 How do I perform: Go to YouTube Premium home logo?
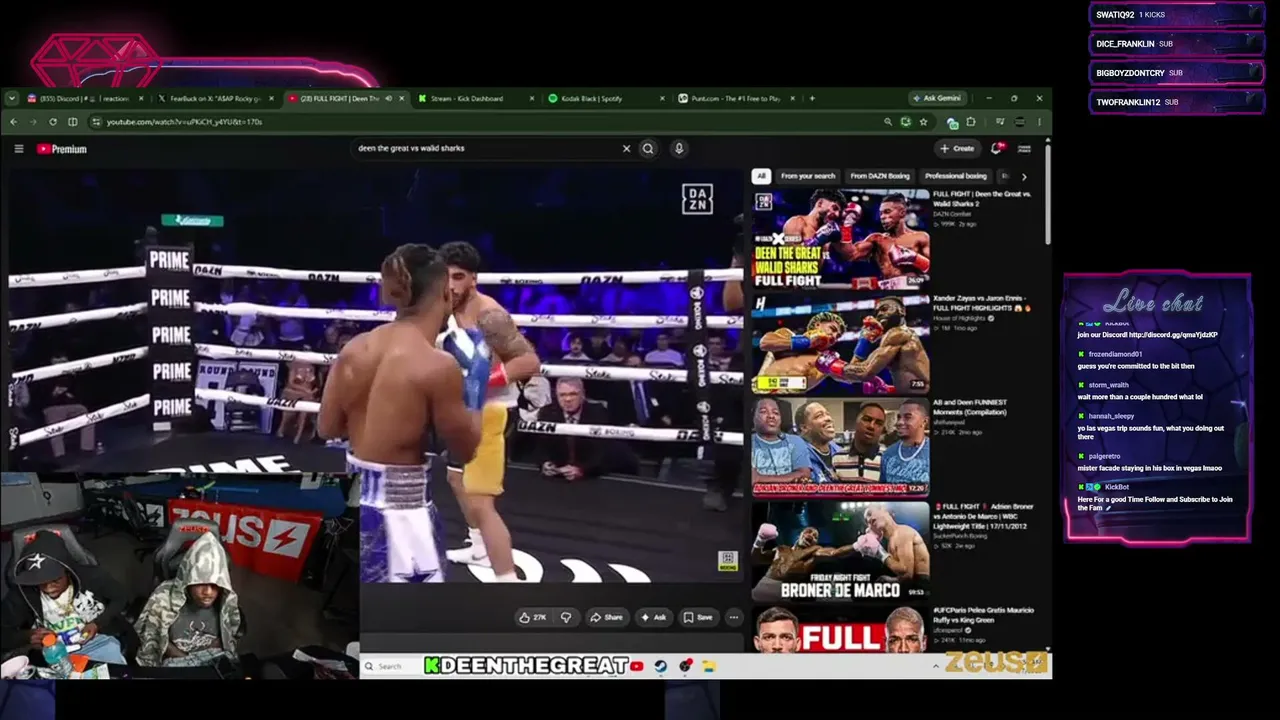pos(62,149)
